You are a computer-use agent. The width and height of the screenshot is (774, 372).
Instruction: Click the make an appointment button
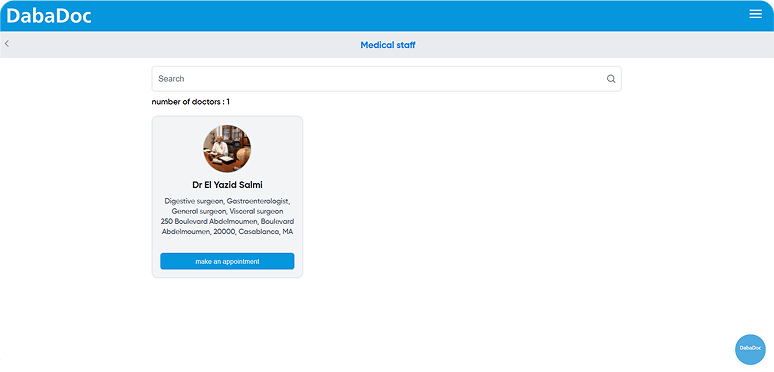pyautogui.click(x=227, y=261)
